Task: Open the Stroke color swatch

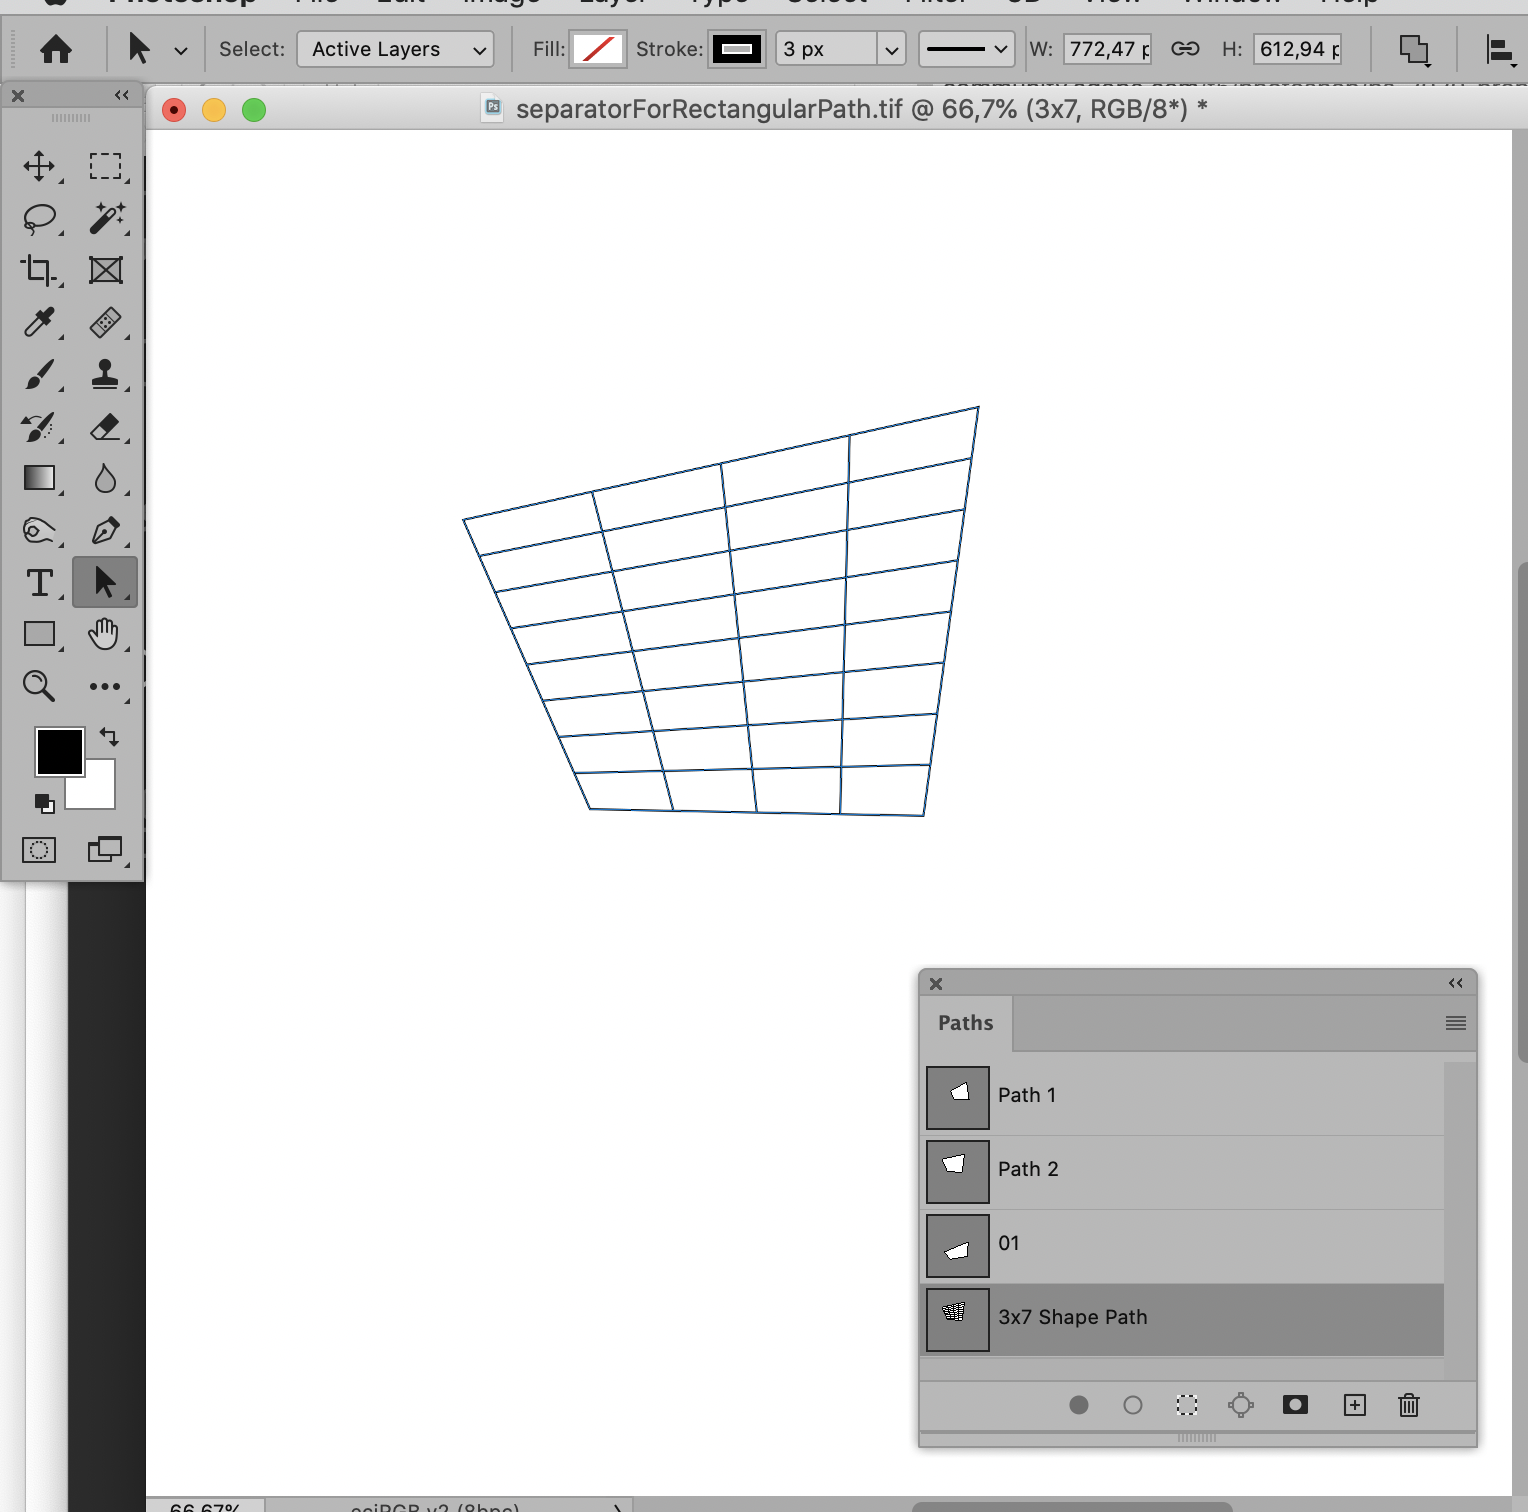Action: coord(736,48)
